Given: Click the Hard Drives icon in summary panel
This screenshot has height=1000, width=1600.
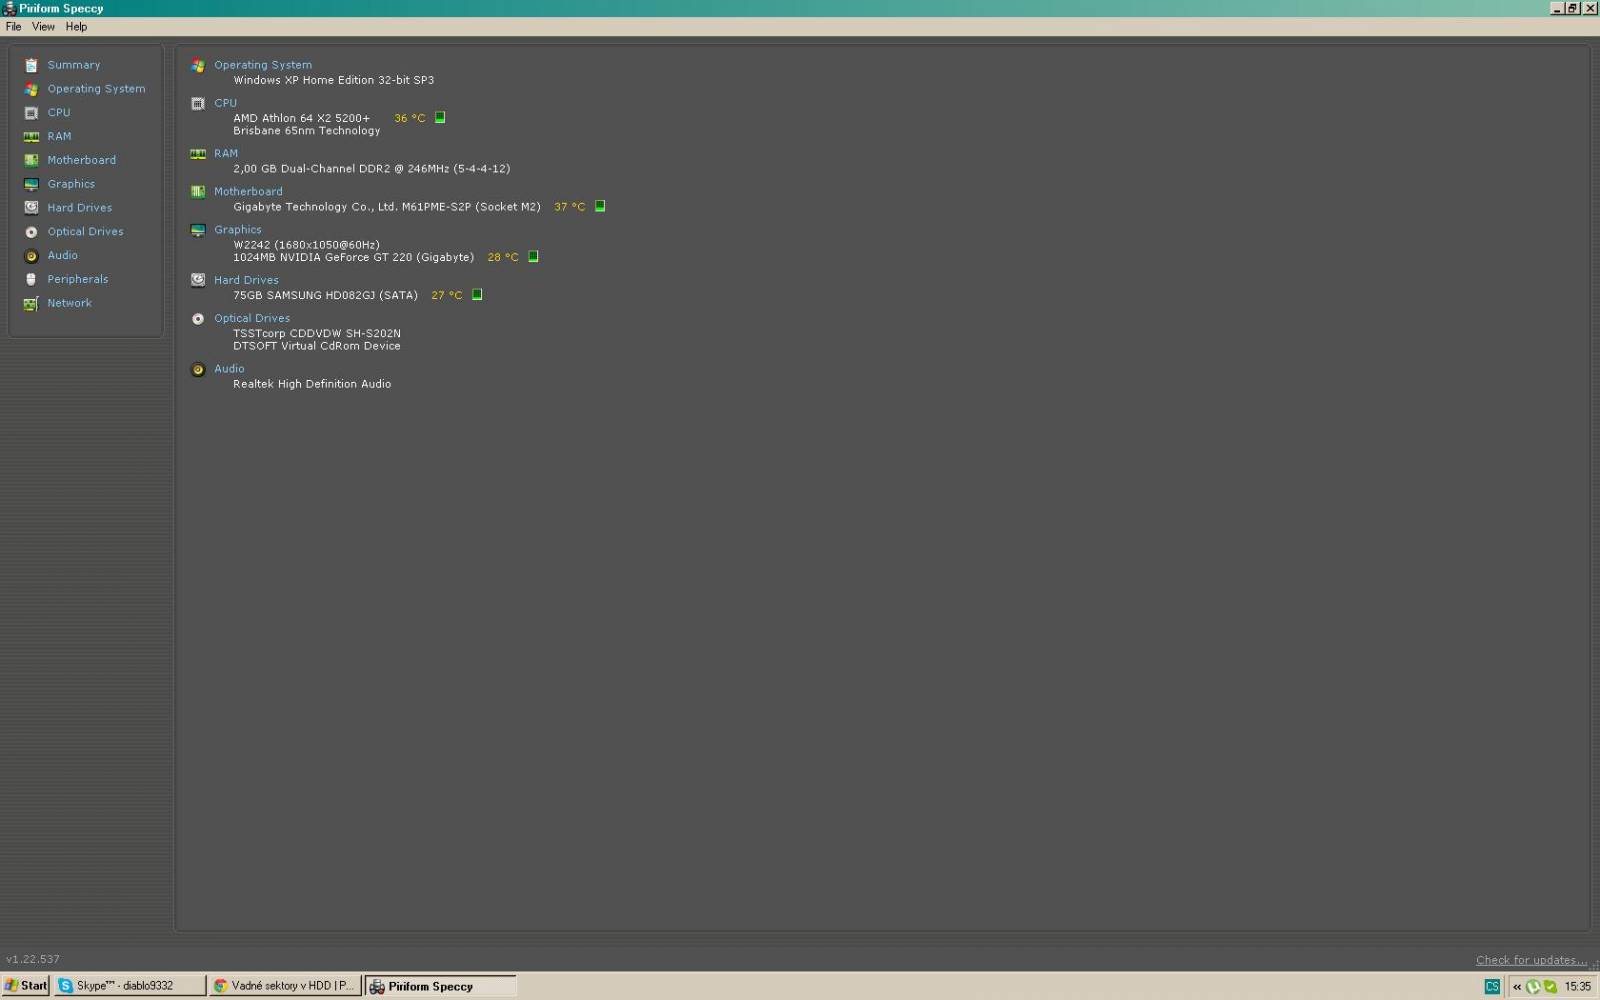Looking at the screenshot, I should click(198, 280).
